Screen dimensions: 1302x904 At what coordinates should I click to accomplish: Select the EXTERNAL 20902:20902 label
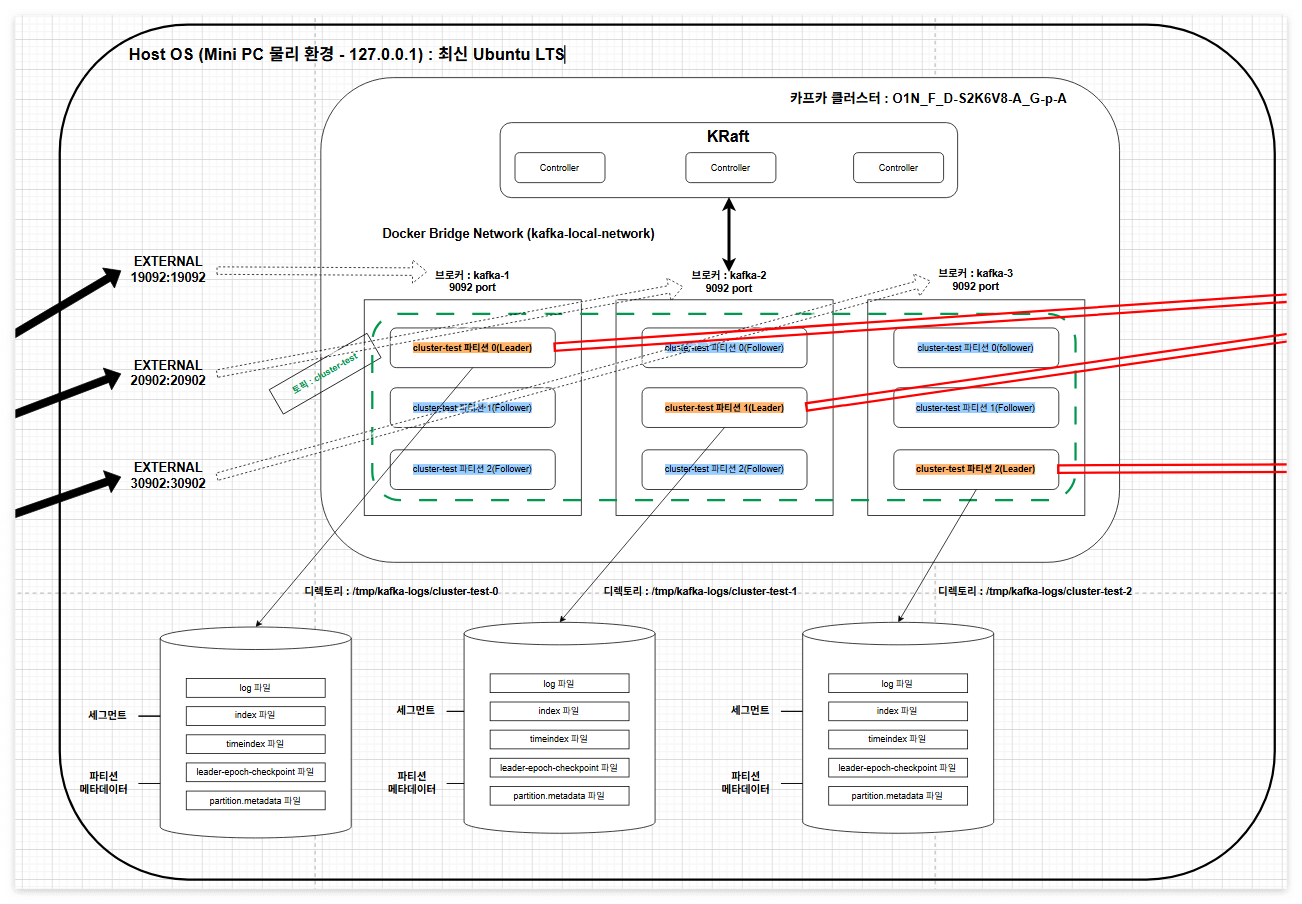[x=169, y=373]
